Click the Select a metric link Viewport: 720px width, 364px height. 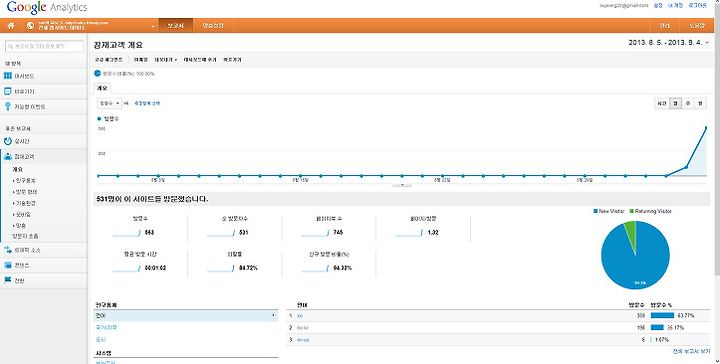[x=147, y=104]
